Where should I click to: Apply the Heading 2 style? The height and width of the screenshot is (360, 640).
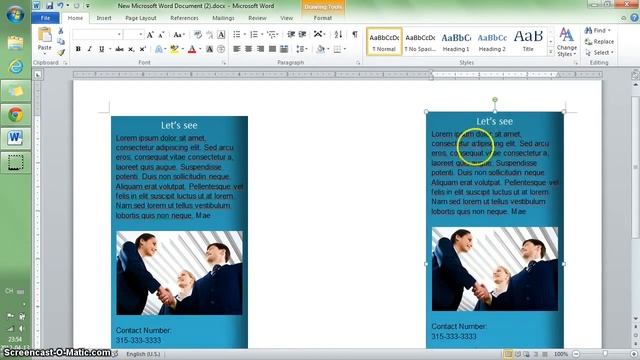[492, 41]
